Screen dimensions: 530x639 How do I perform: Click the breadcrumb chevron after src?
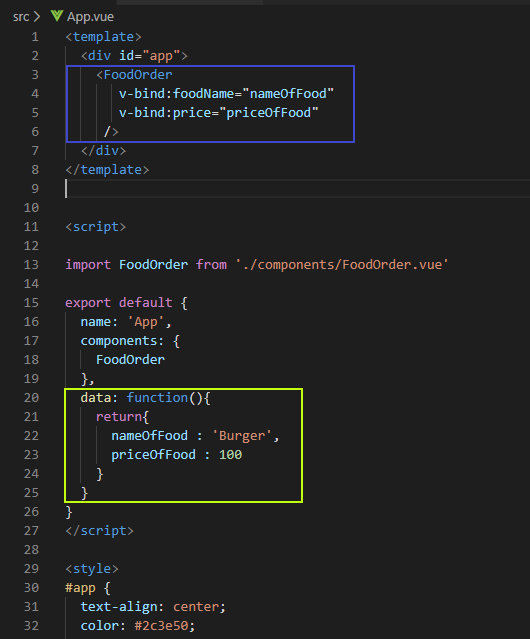pyautogui.click(x=37, y=17)
